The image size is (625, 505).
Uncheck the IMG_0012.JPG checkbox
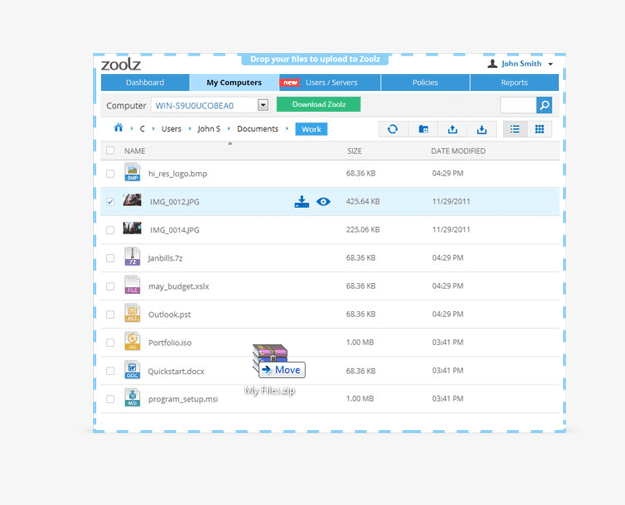click(x=110, y=201)
